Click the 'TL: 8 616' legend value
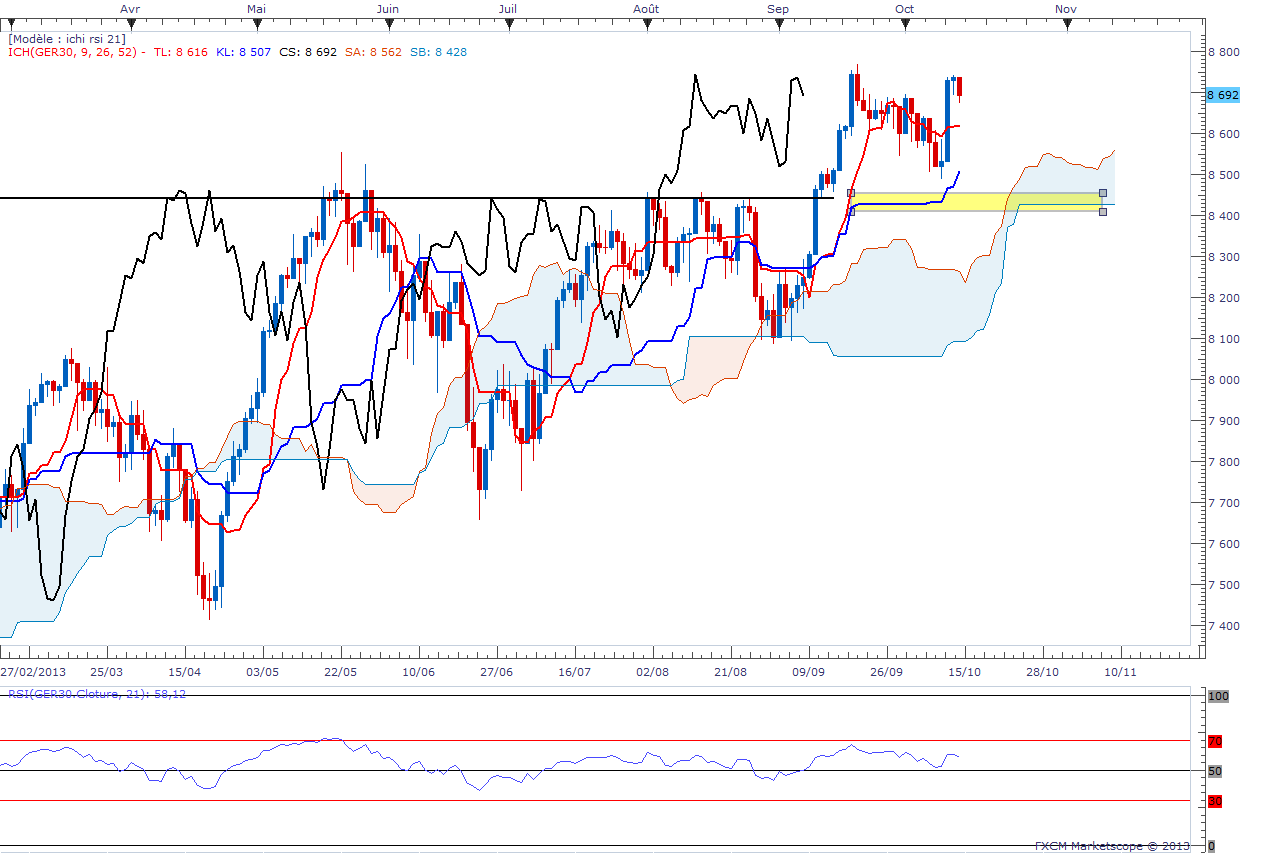This screenshot has width=1263, height=854. [x=181, y=52]
